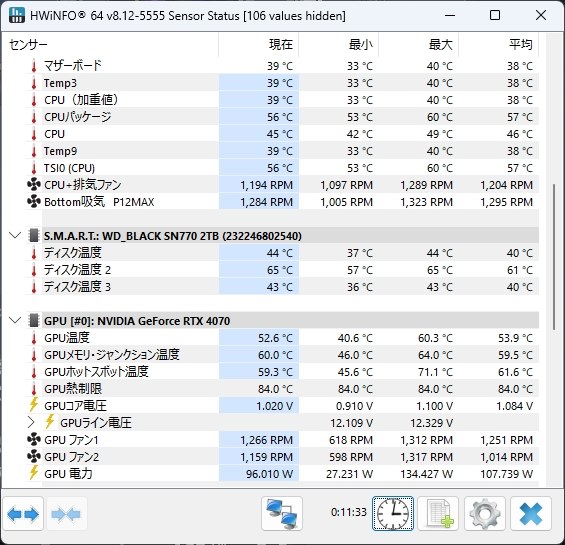The image size is (565, 545).
Task: Click the thermometer icon beside GPU温度
Action: (x=34, y=338)
